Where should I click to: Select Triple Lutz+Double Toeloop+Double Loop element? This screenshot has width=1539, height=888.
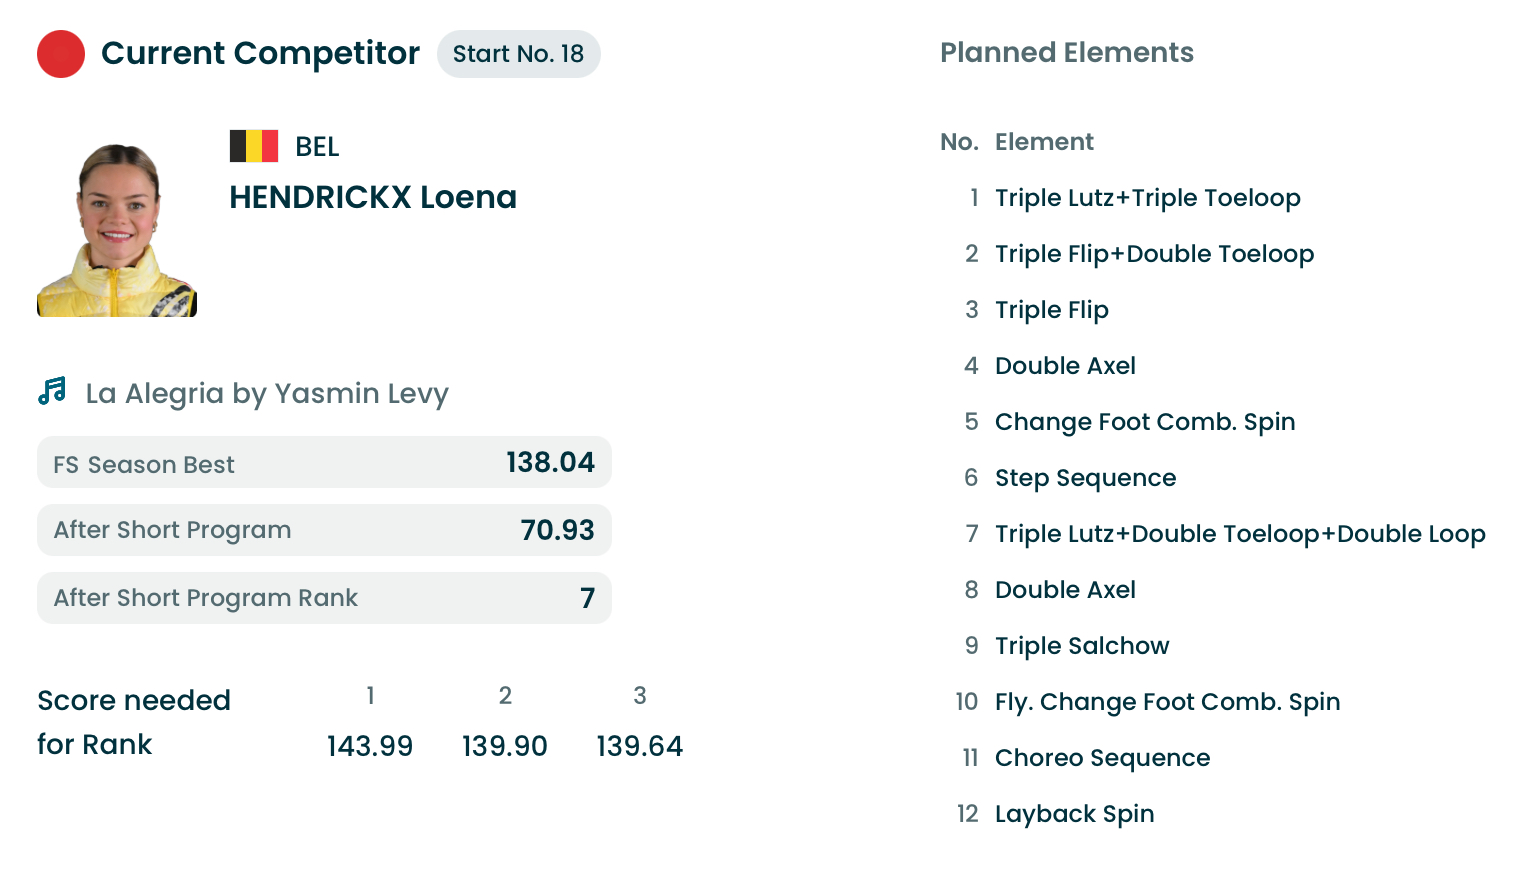pyautogui.click(x=1239, y=534)
